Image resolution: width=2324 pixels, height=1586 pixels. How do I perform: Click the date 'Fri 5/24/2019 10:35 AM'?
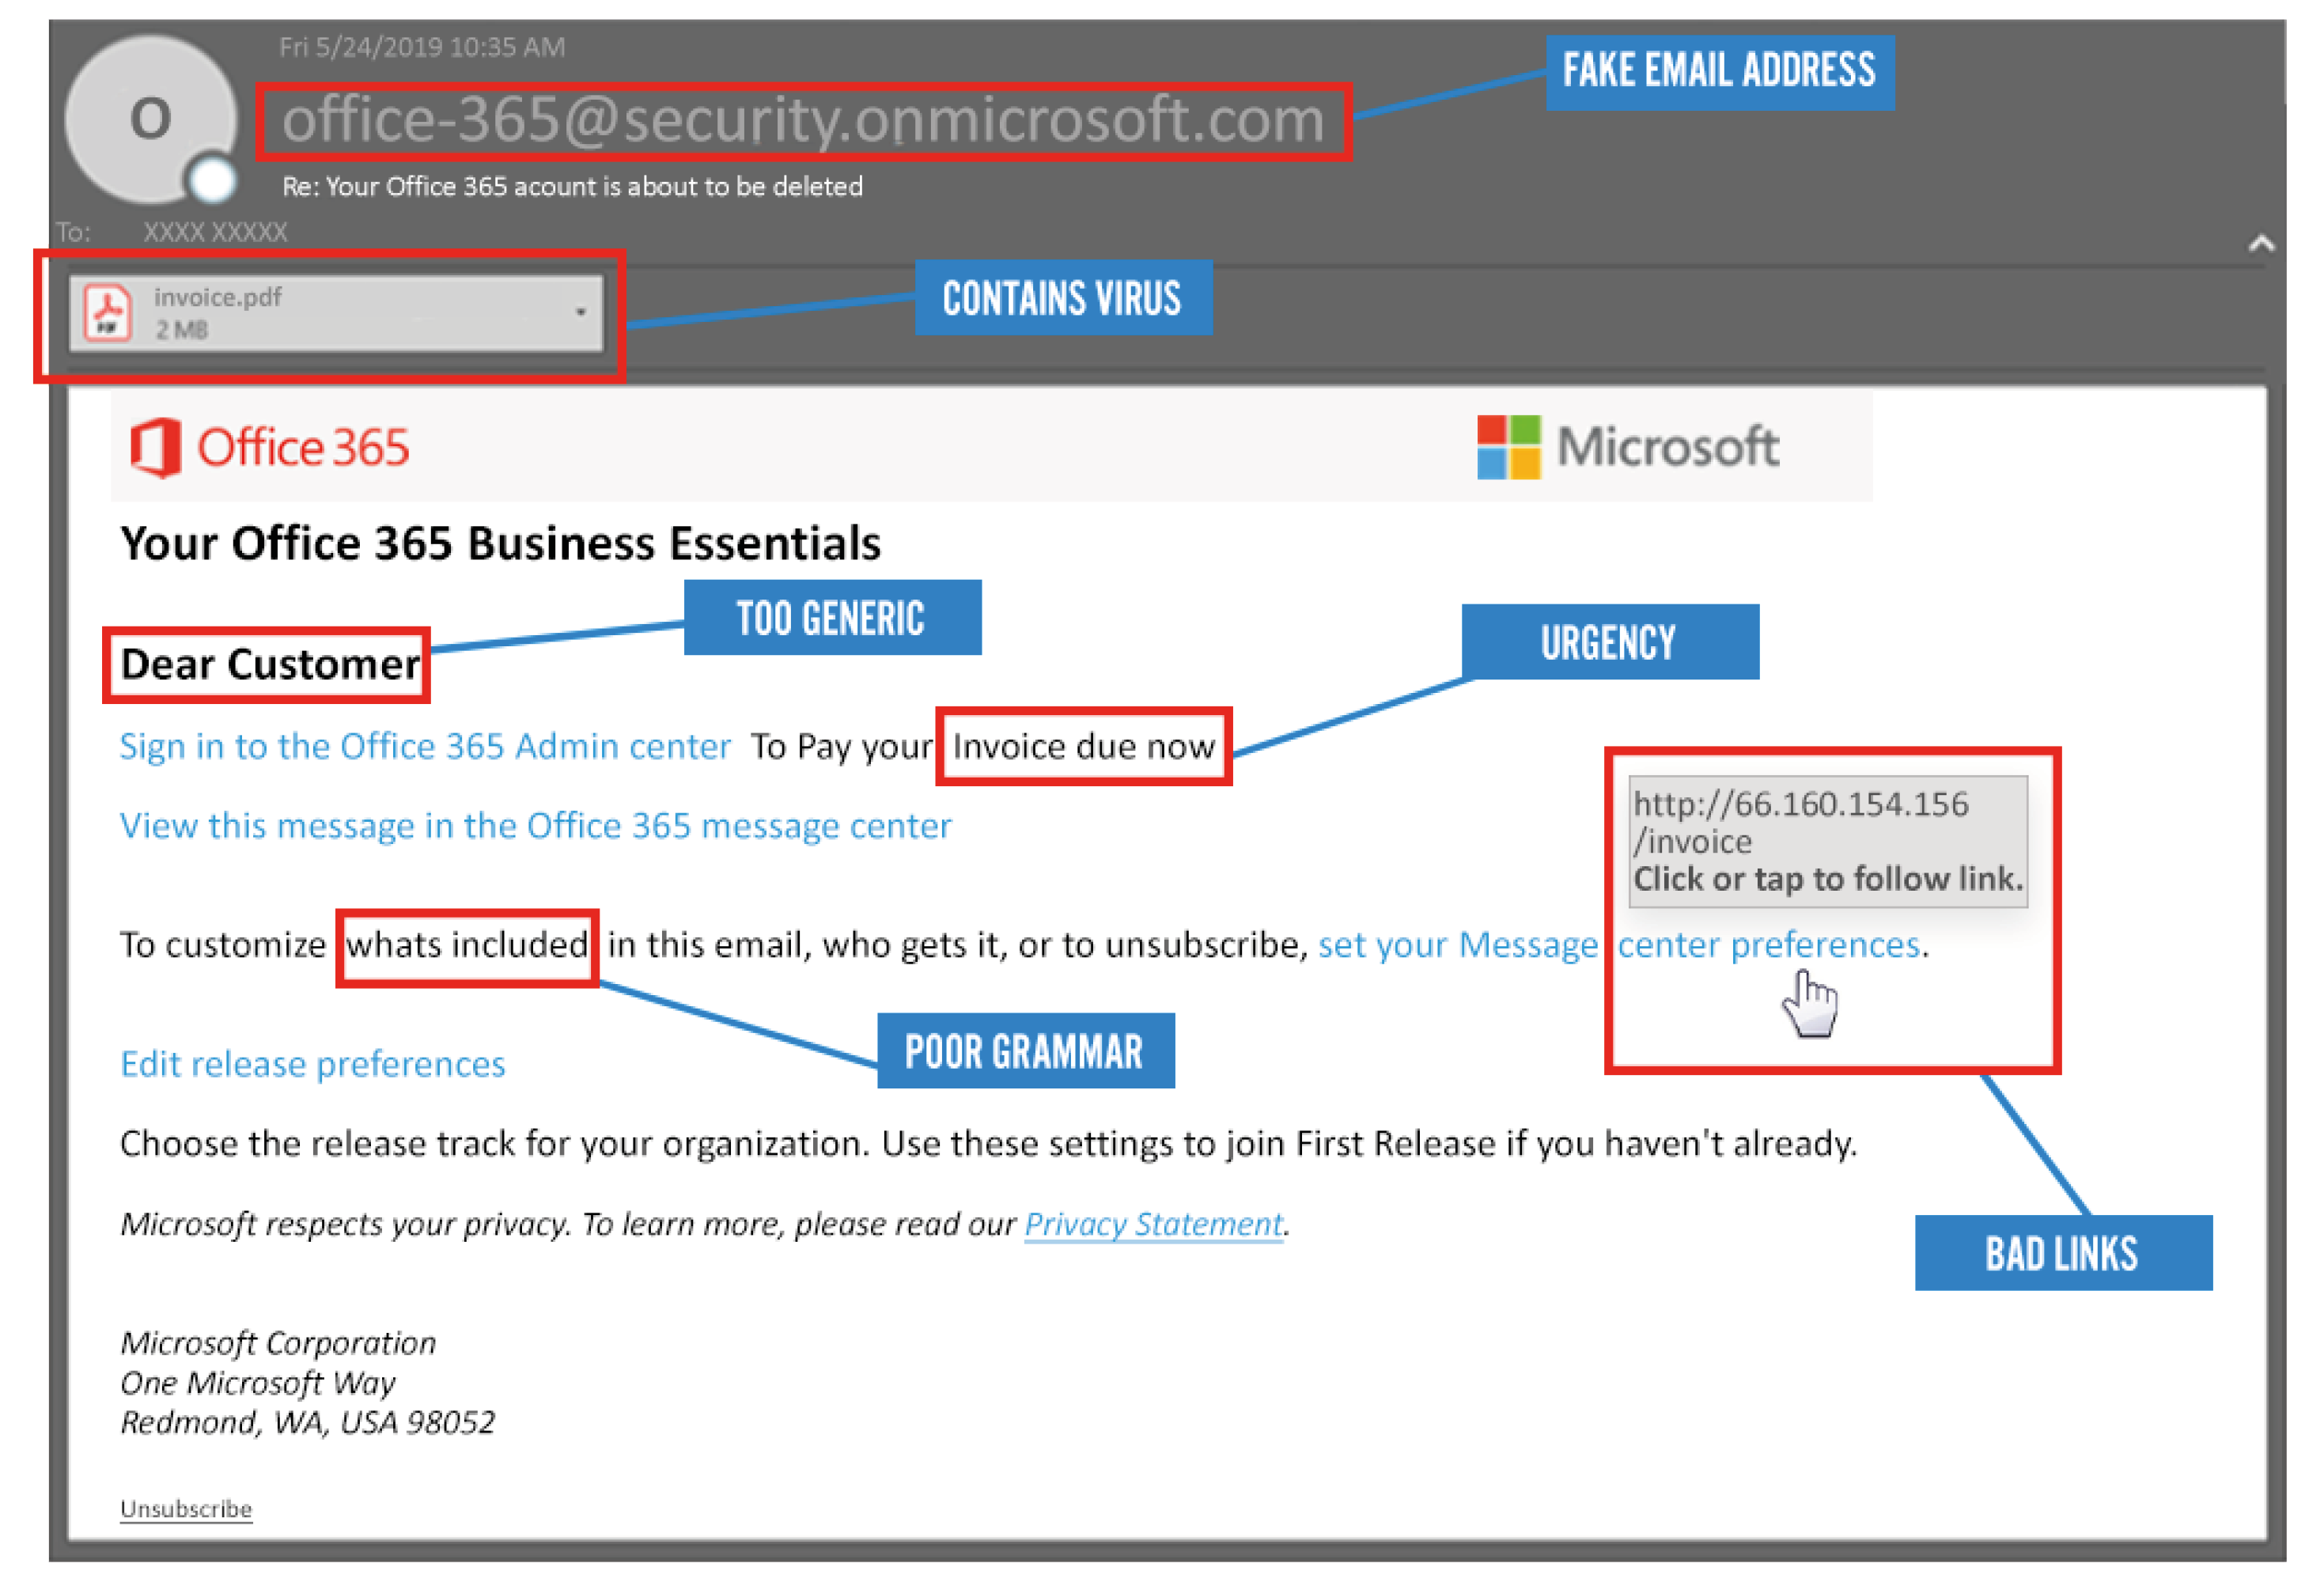(422, 47)
